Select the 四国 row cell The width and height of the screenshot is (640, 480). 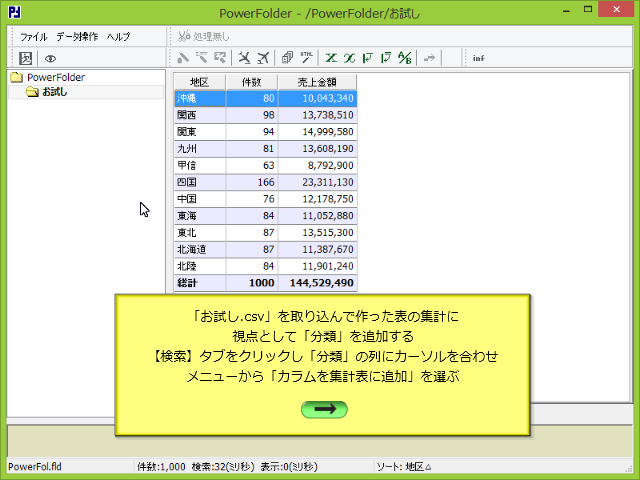coord(200,182)
